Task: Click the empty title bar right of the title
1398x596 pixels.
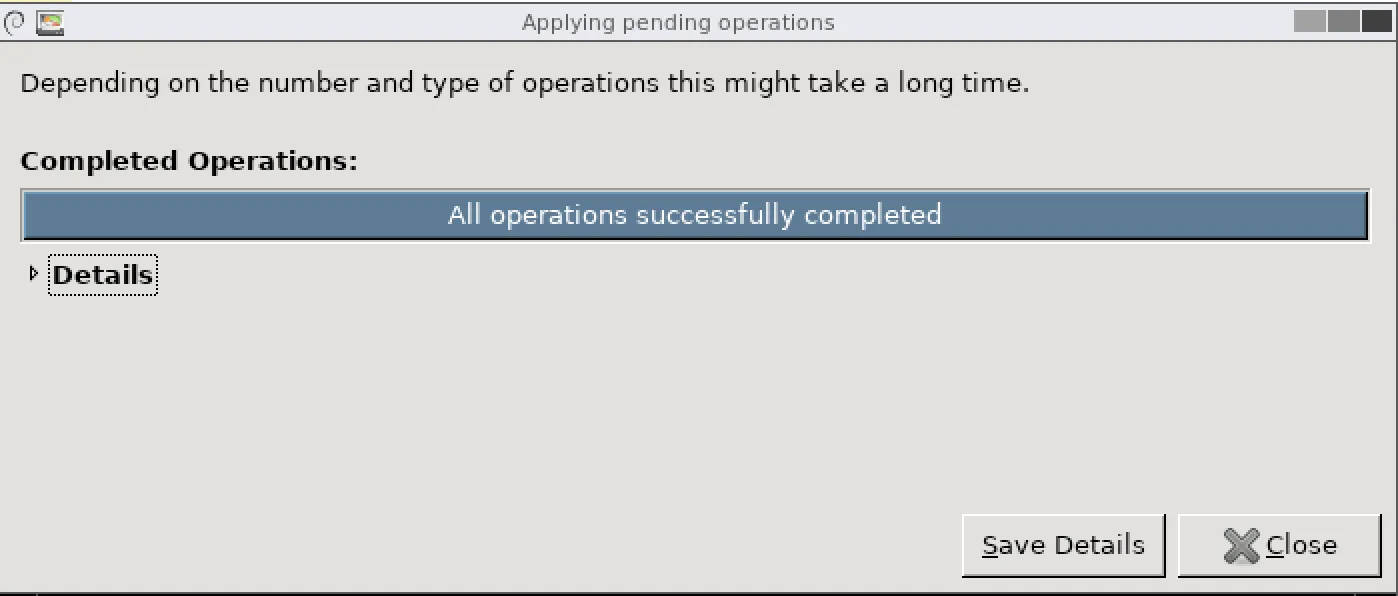Action: click(x=1050, y=22)
